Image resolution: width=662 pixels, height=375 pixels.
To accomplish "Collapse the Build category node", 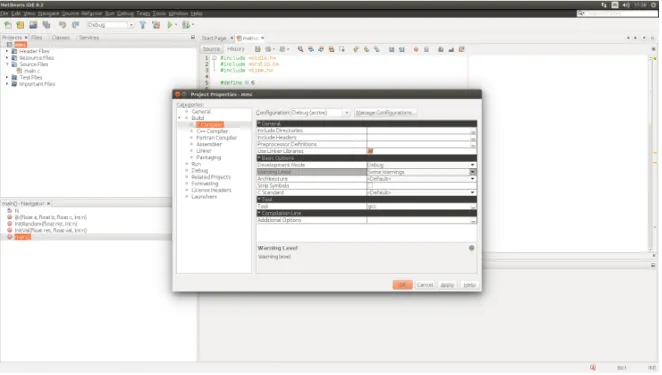I will coord(180,118).
